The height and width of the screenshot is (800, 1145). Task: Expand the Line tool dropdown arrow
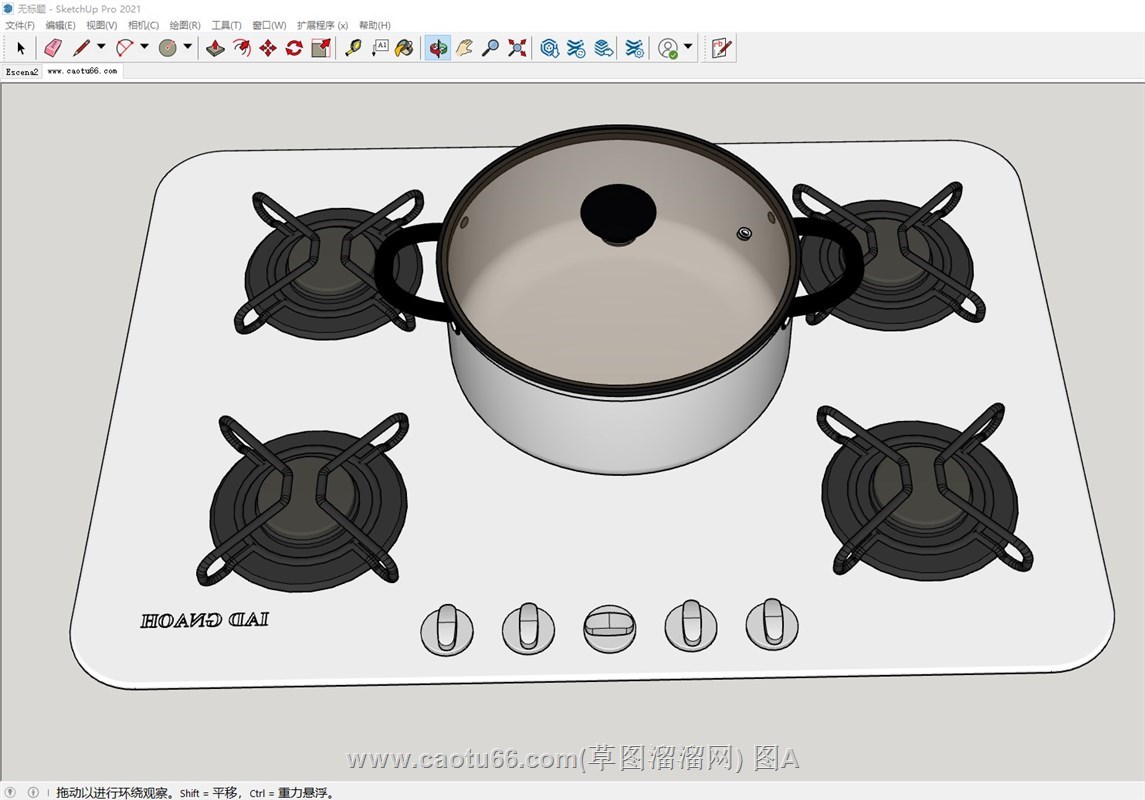pyautogui.click(x=101, y=47)
